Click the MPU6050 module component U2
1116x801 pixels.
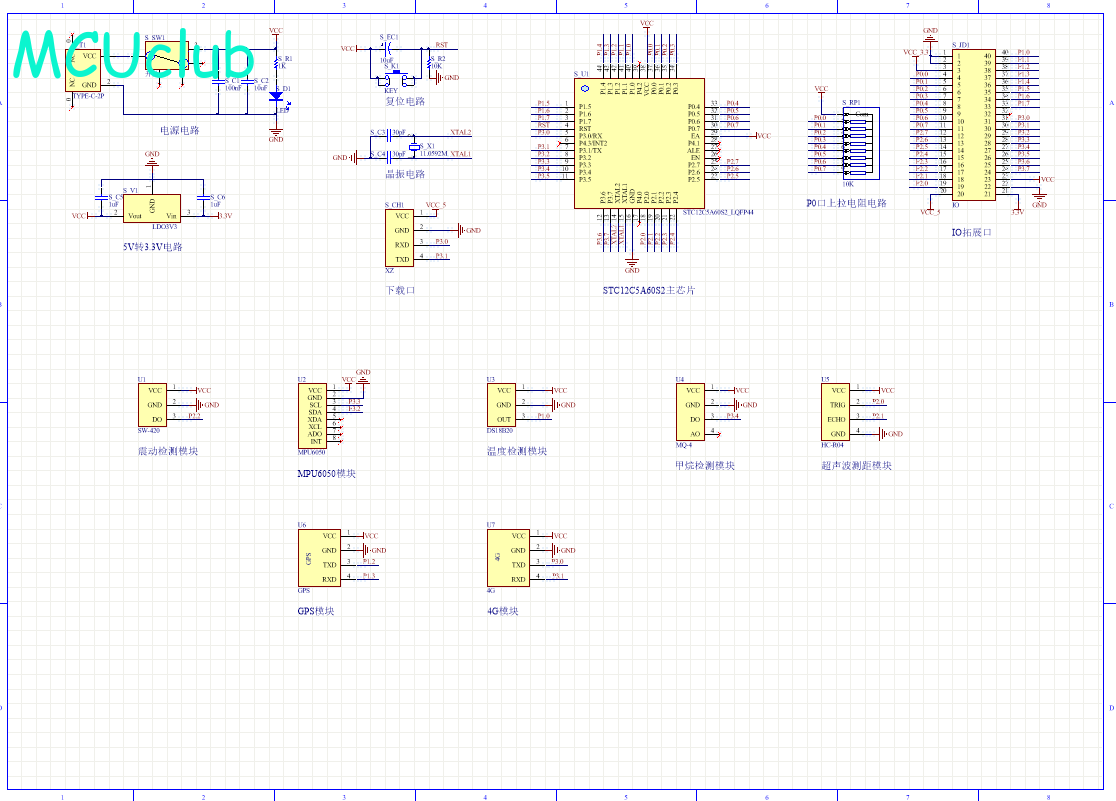[x=314, y=415]
